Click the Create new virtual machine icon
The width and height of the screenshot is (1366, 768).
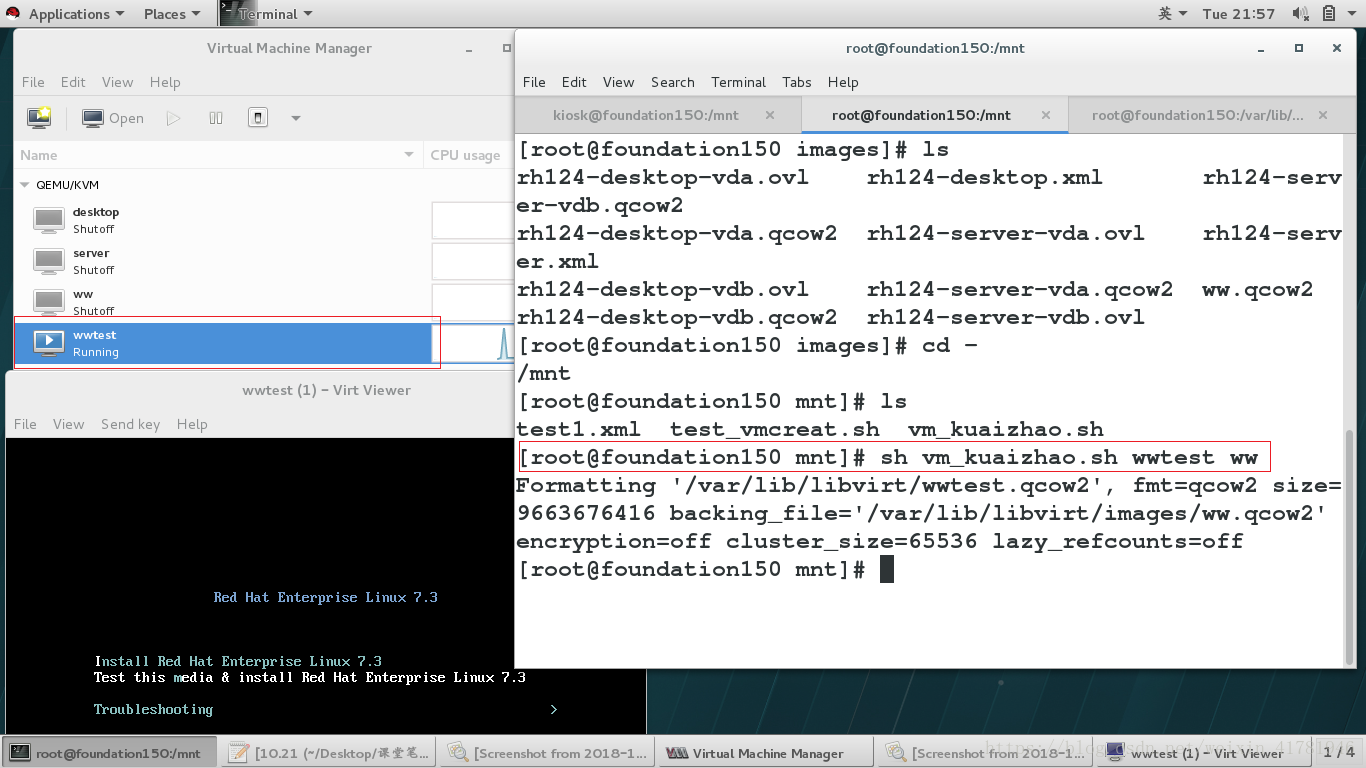(39, 118)
